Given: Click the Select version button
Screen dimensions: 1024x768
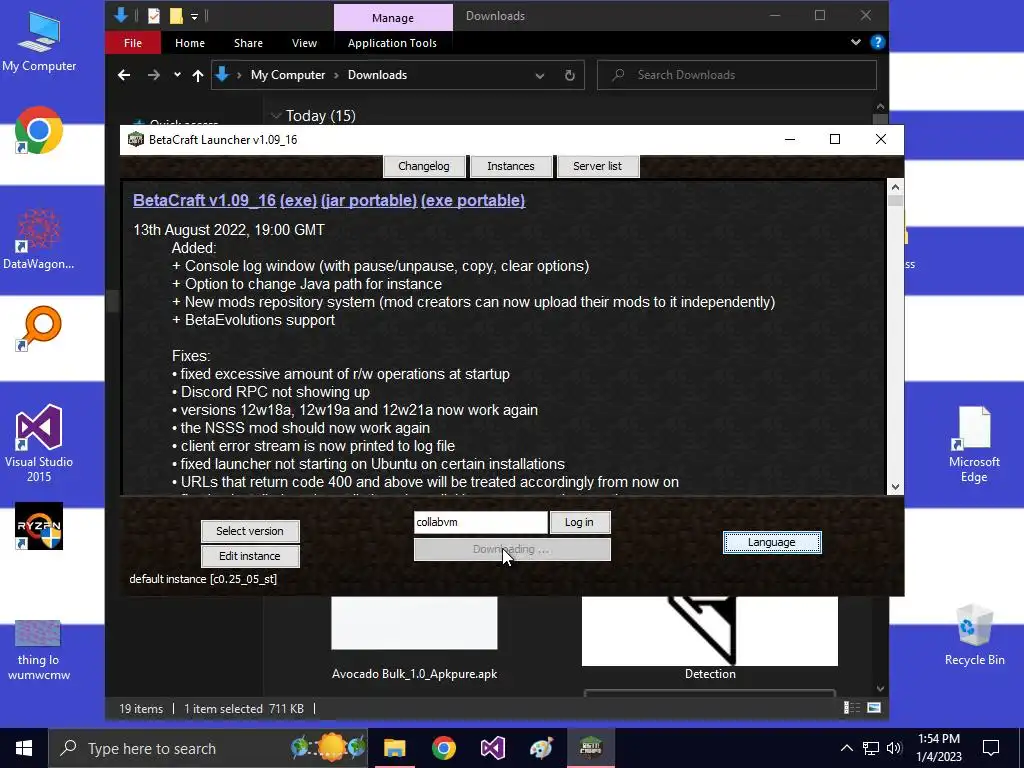Looking at the screenshot, I should pos(250,531).
